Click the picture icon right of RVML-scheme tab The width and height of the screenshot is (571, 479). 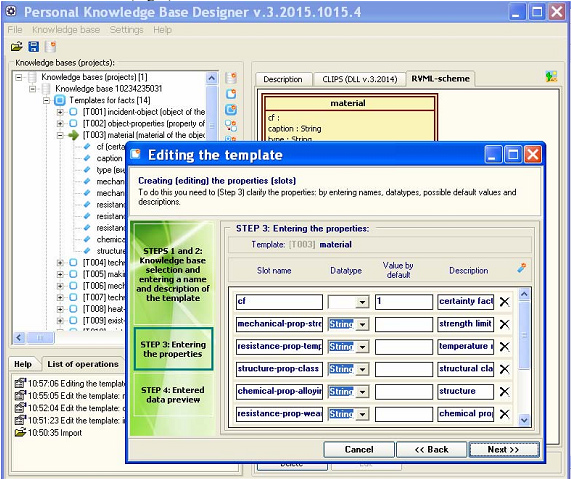[551, 76]
